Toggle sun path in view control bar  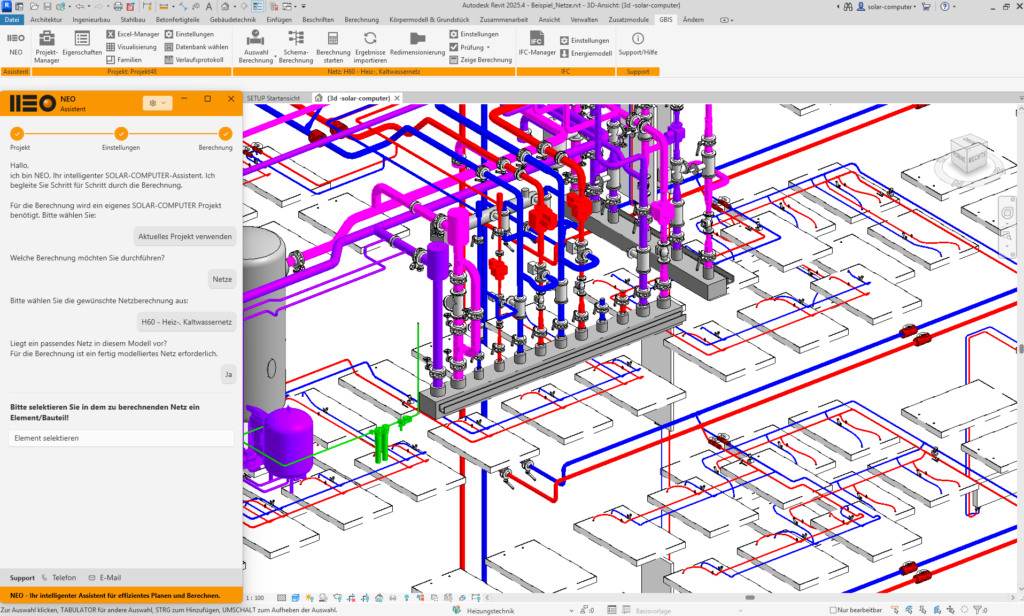pyautogui.click(x=309, y=598)
